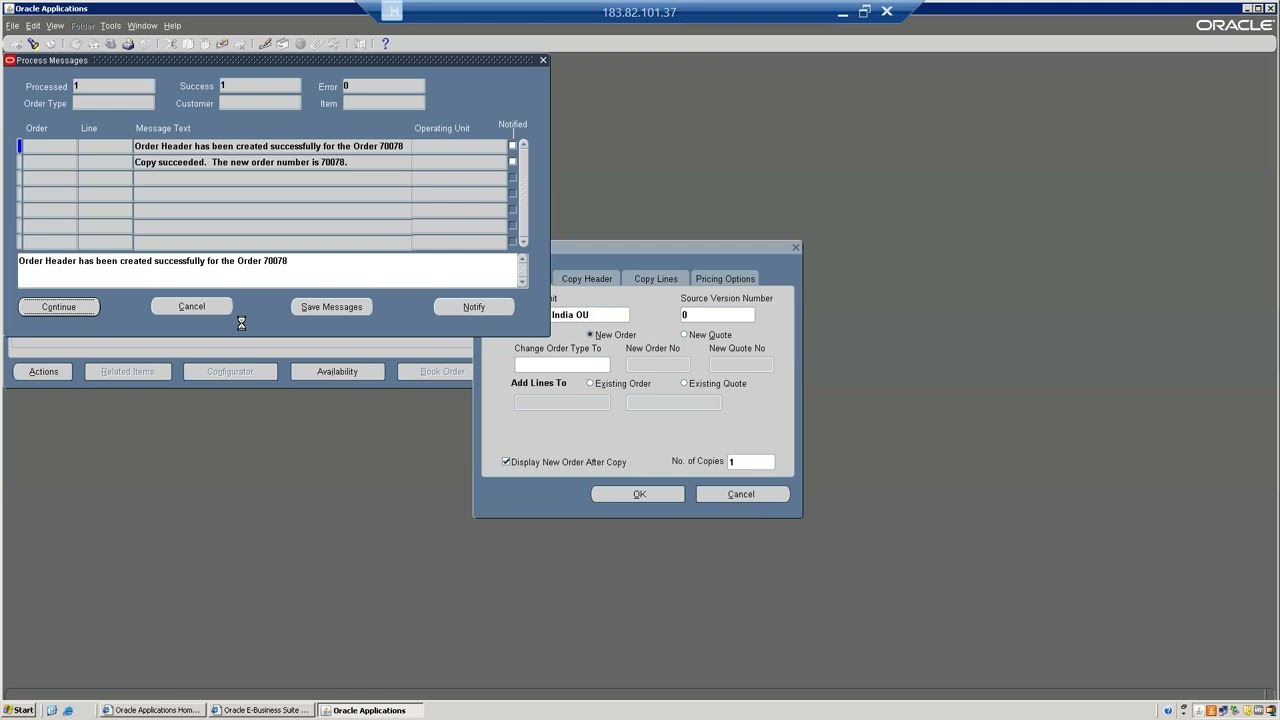The image size is (1280, 720).
Task: Open the Windows Start menu
Action: pyautogui.click(x=19, y=710)
